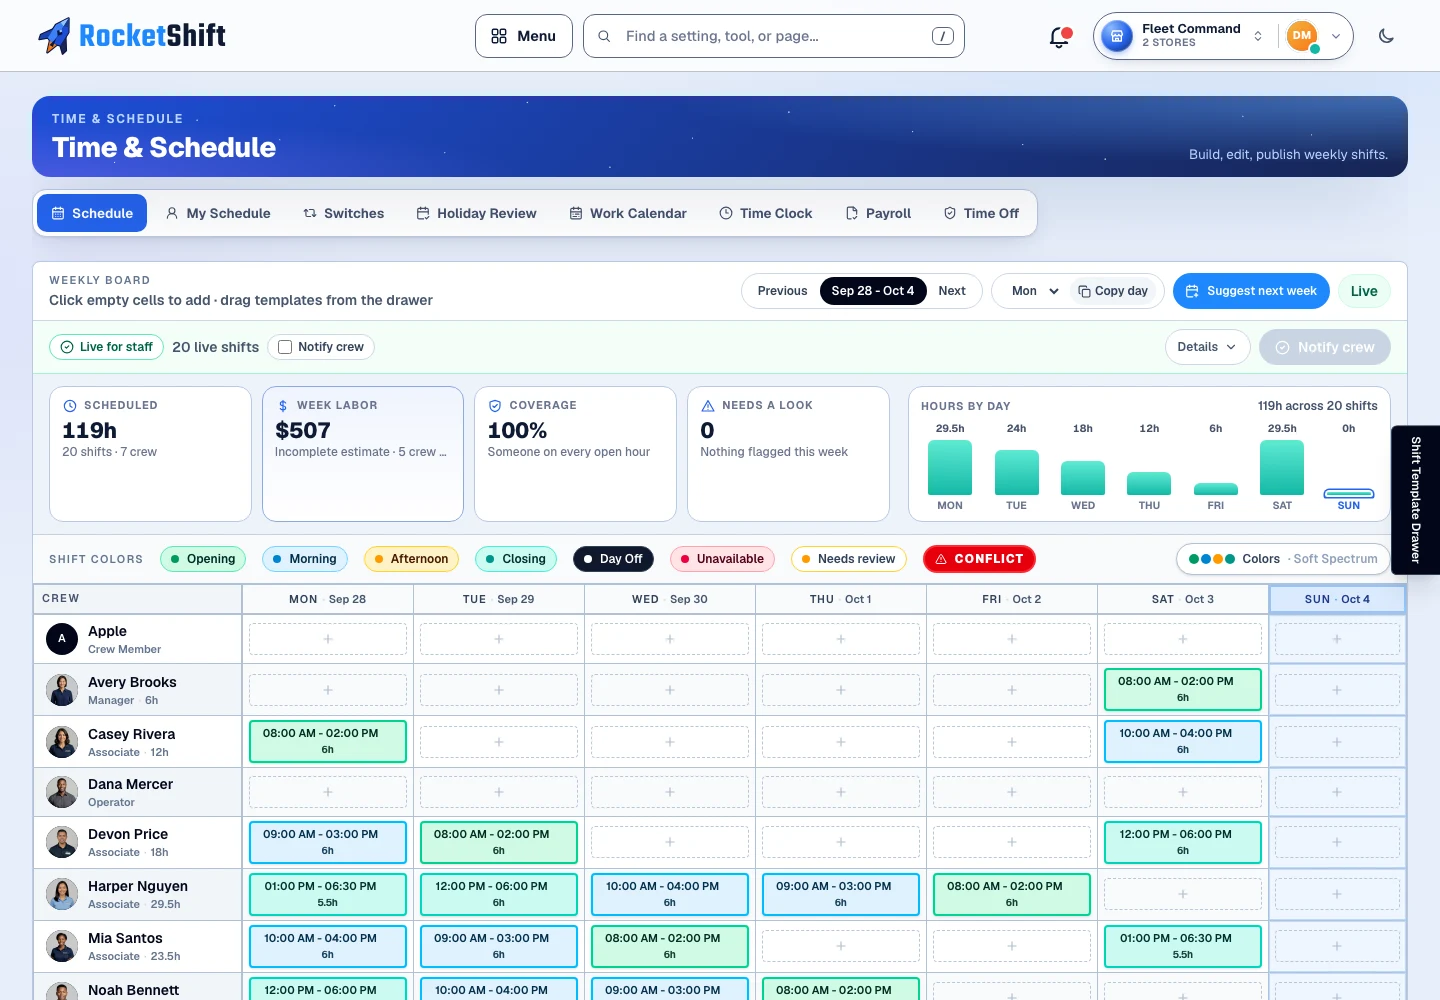Select the SUN Oct 4 column header
Image resolution: width=1440 pixels, height=1000 pixels.
(1337, 599)
